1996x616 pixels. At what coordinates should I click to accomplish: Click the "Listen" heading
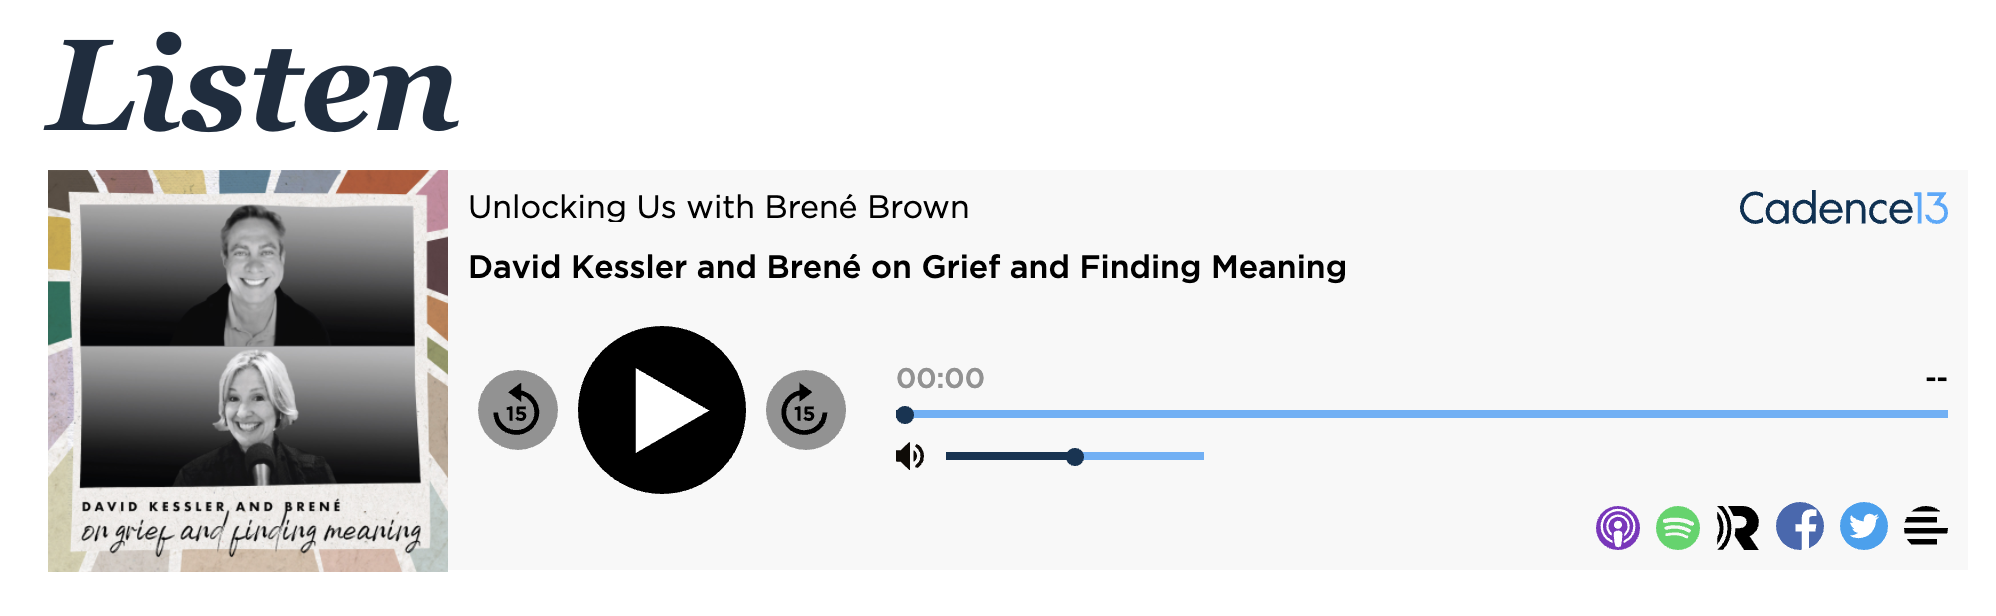pyautogui.click(x=252, y=88)
